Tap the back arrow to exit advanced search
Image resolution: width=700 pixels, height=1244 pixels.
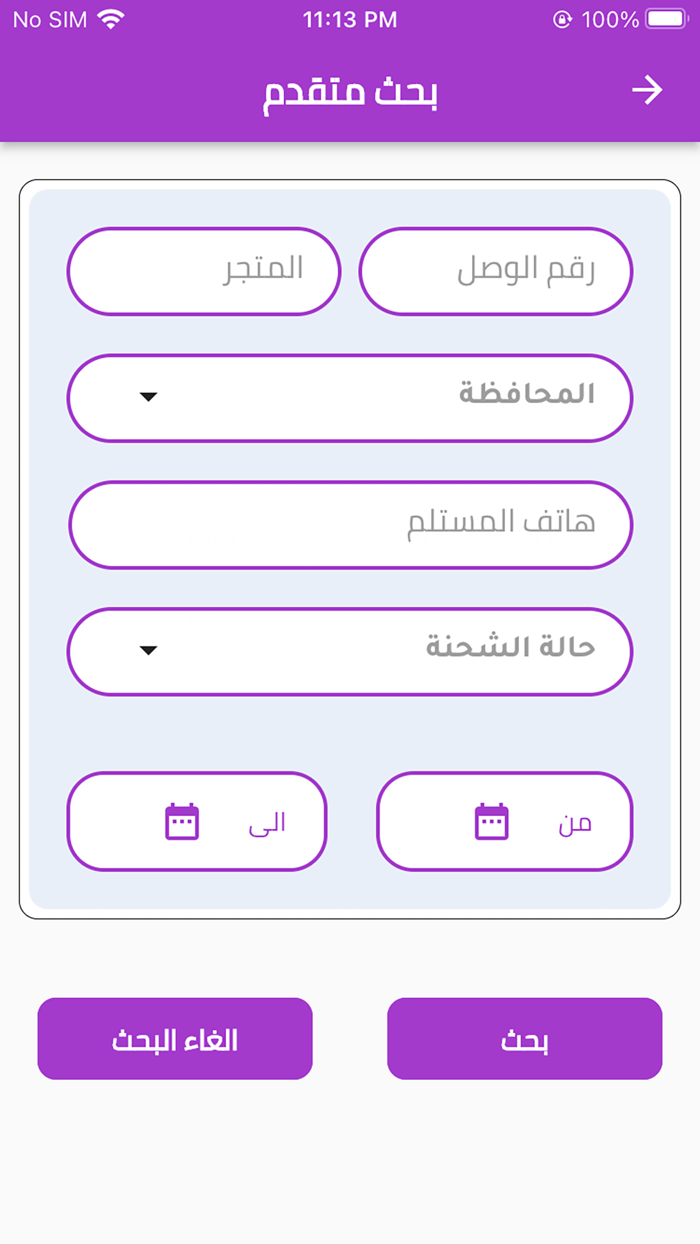click(x=648, y=90)
